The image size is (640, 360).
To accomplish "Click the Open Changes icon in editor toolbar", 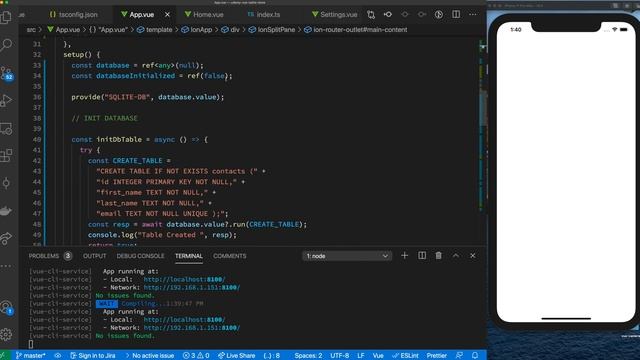I will pos(371,15).
